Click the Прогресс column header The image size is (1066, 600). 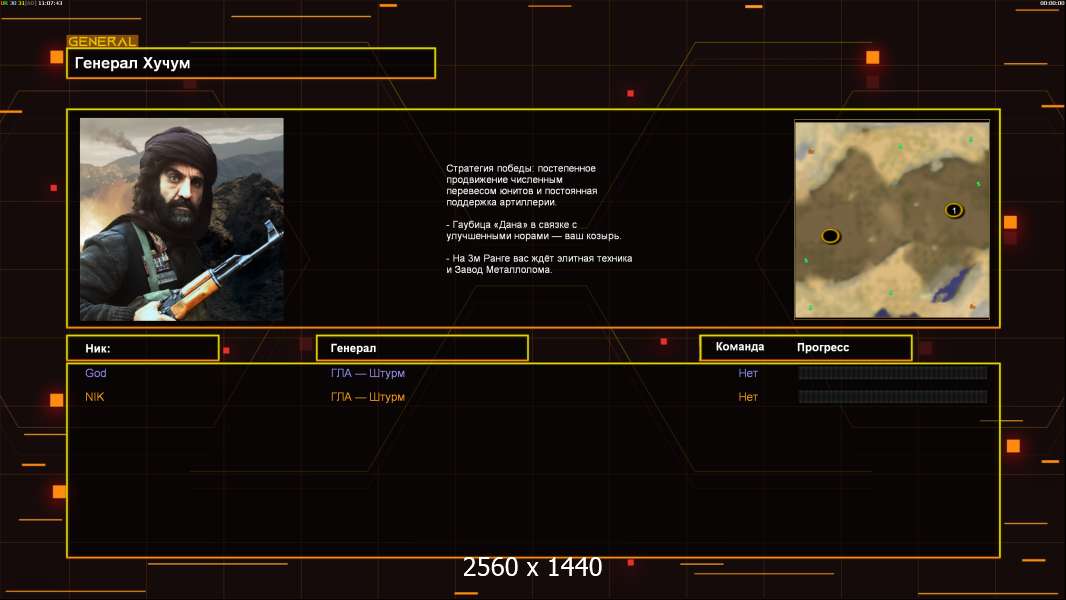(x=823, y=348)
